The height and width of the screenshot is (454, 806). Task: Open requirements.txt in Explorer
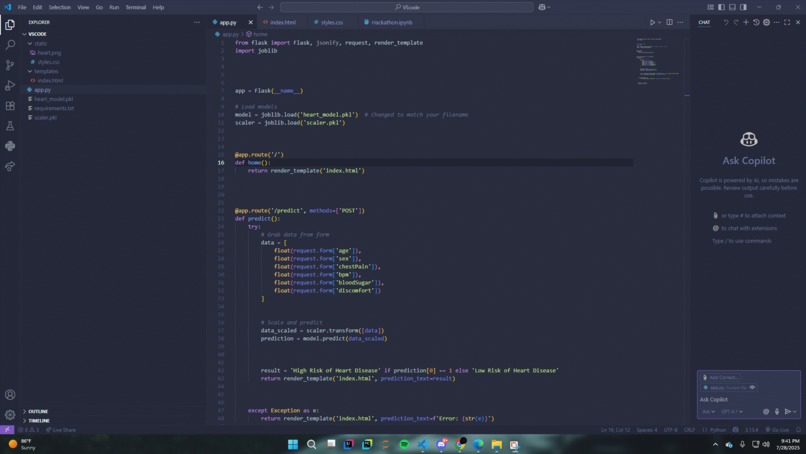coord(54,108)
